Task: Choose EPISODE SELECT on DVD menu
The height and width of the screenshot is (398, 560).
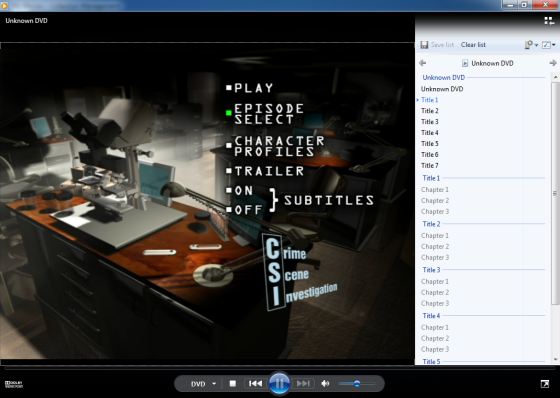Action: click(x=265, y=114)
